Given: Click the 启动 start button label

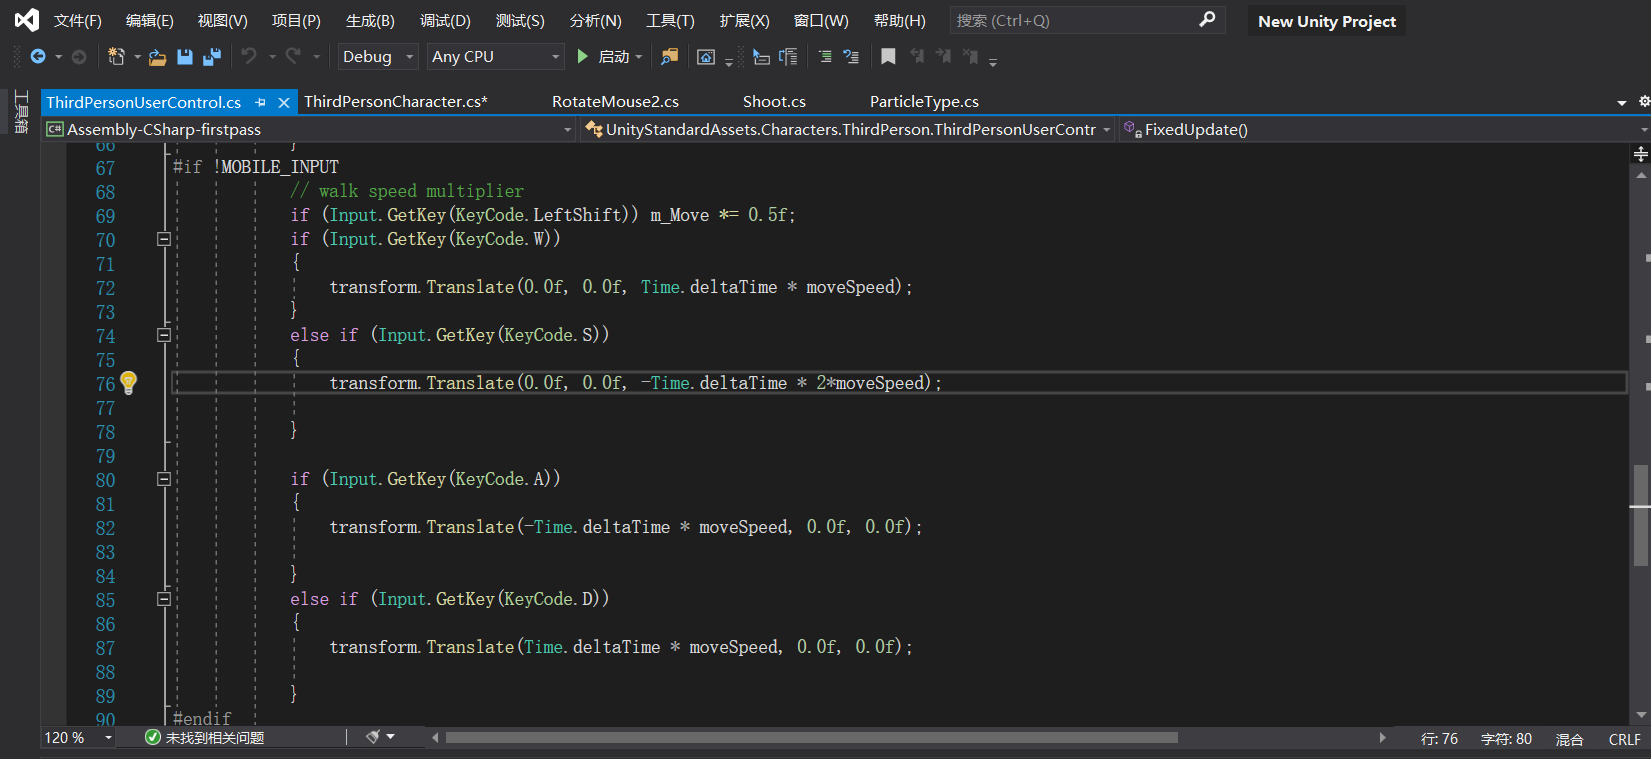Looking at the screenshot, I should pos(614,57).
